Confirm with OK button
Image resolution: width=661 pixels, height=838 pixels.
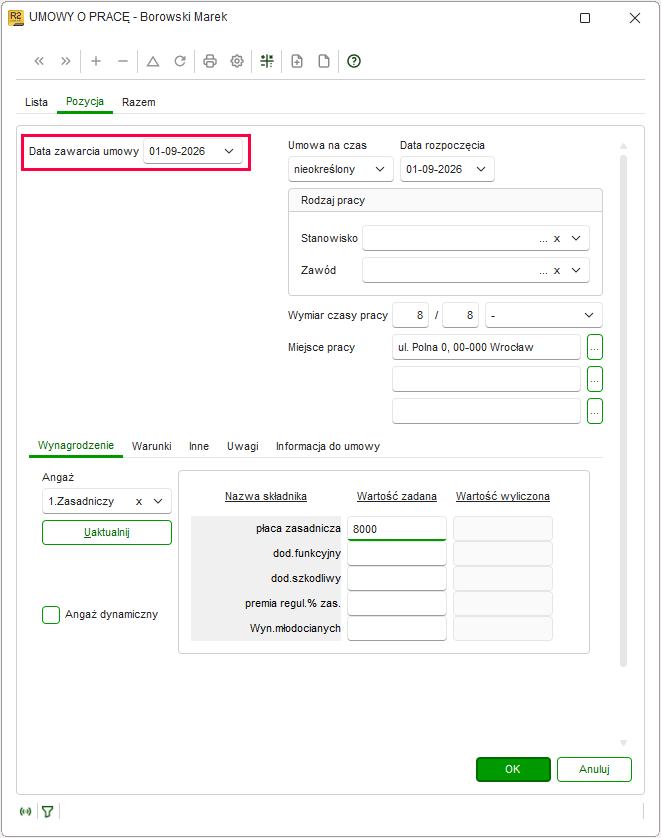coord(513,769)
